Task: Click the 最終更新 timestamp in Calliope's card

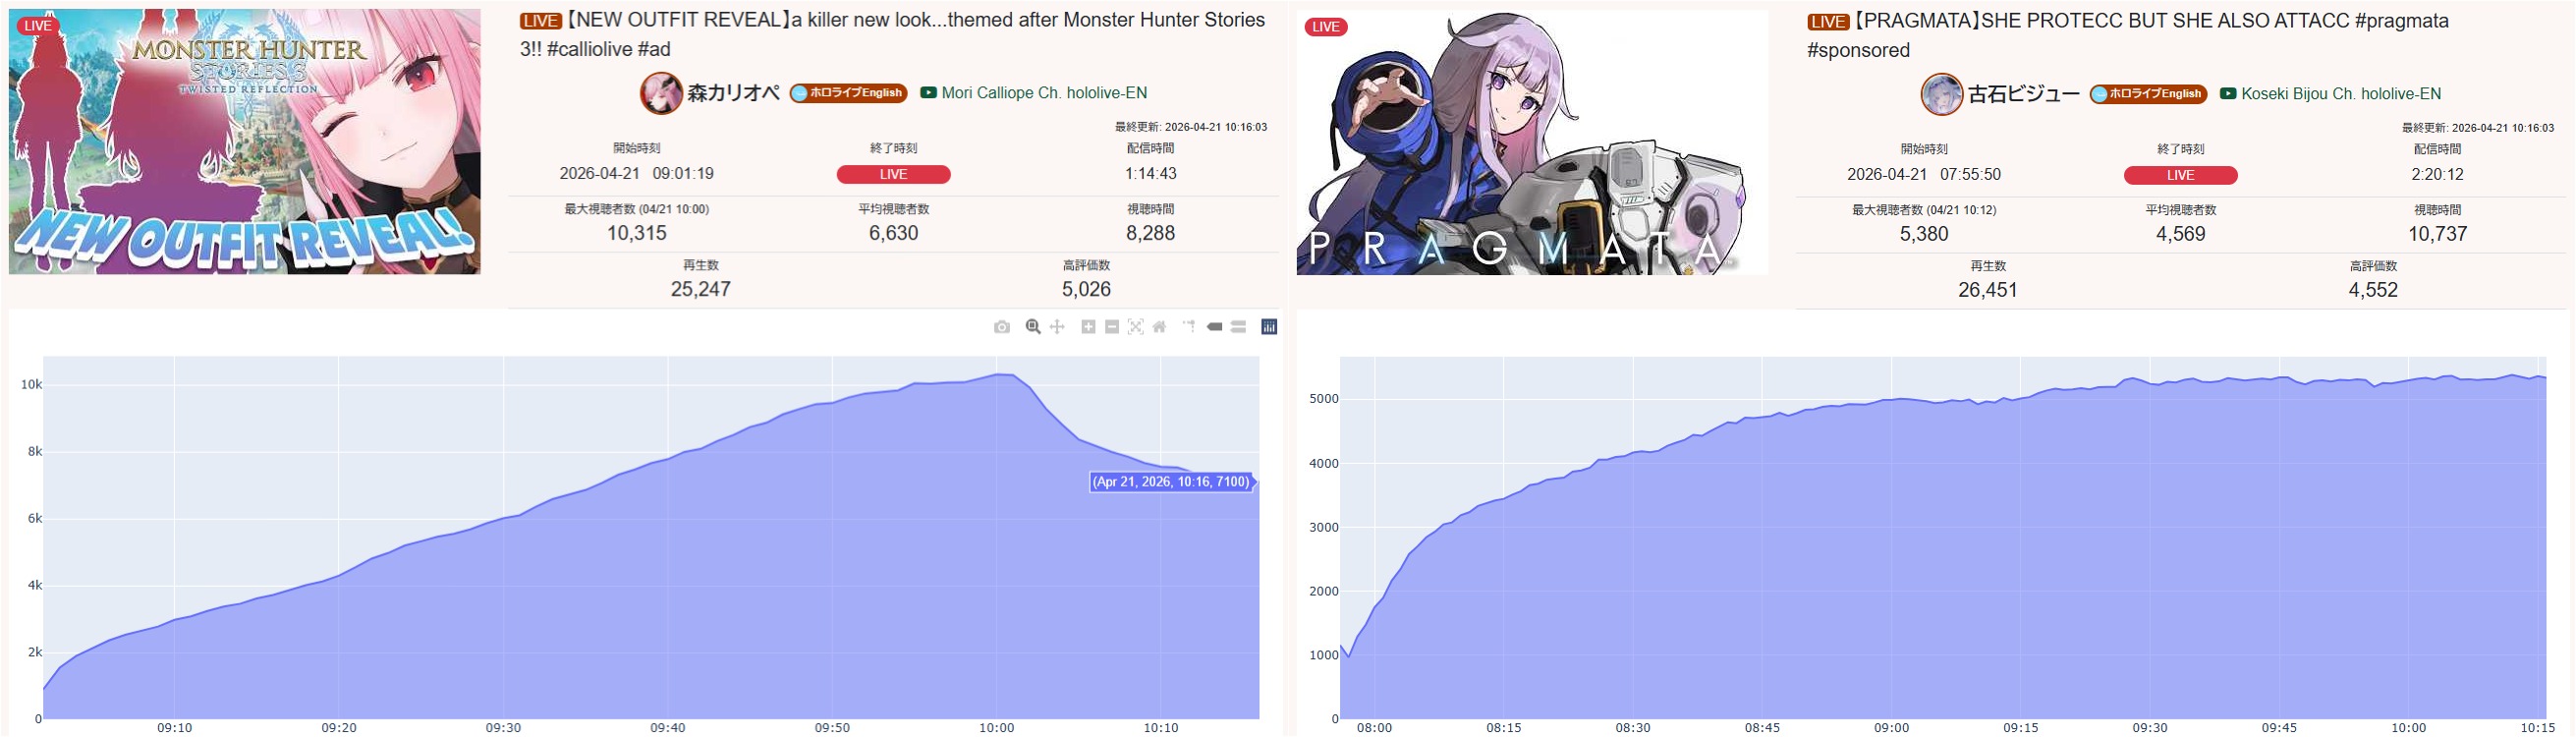Action: click(x=1191, y=127)
